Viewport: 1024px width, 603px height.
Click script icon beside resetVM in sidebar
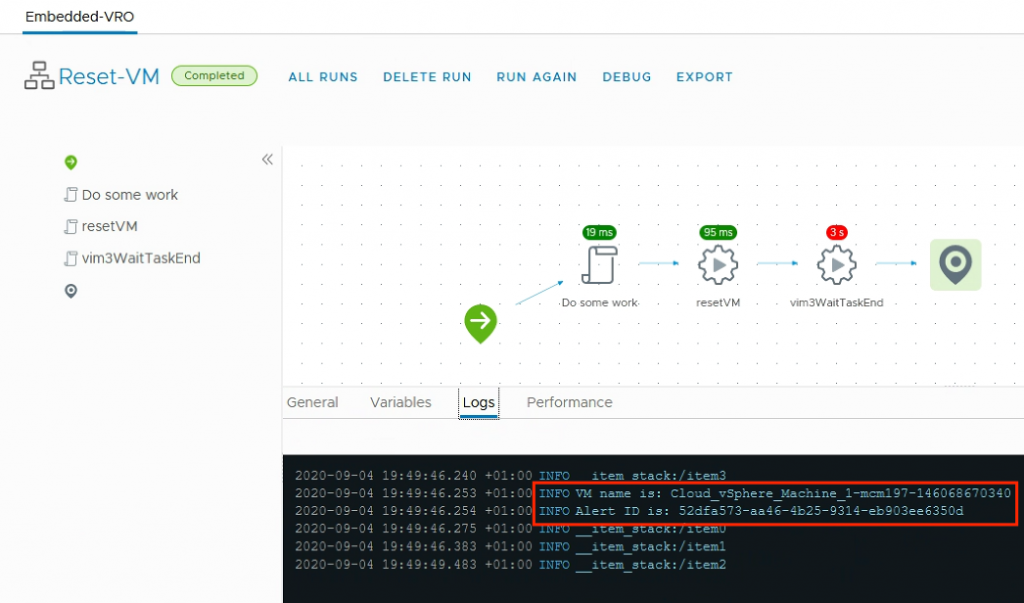(71, 226)
